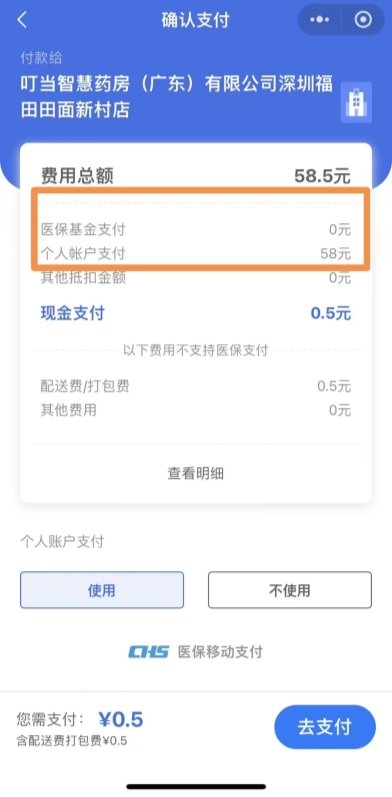Tap the 其他费用 0元 row

pos(196,410)
